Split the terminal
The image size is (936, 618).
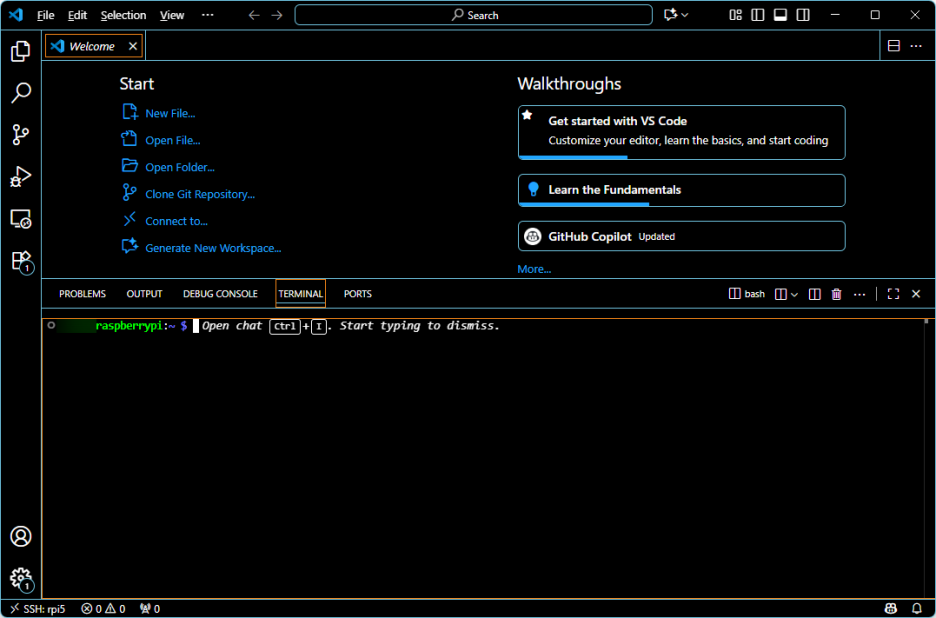click(x=814, y=294)
